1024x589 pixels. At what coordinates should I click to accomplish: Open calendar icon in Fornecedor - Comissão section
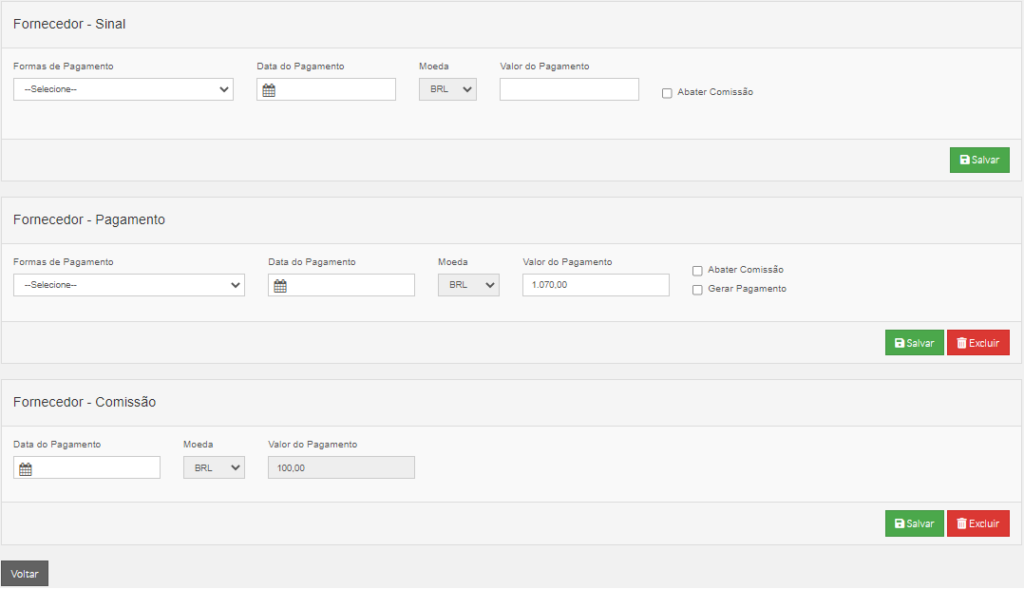pos(25,469)
